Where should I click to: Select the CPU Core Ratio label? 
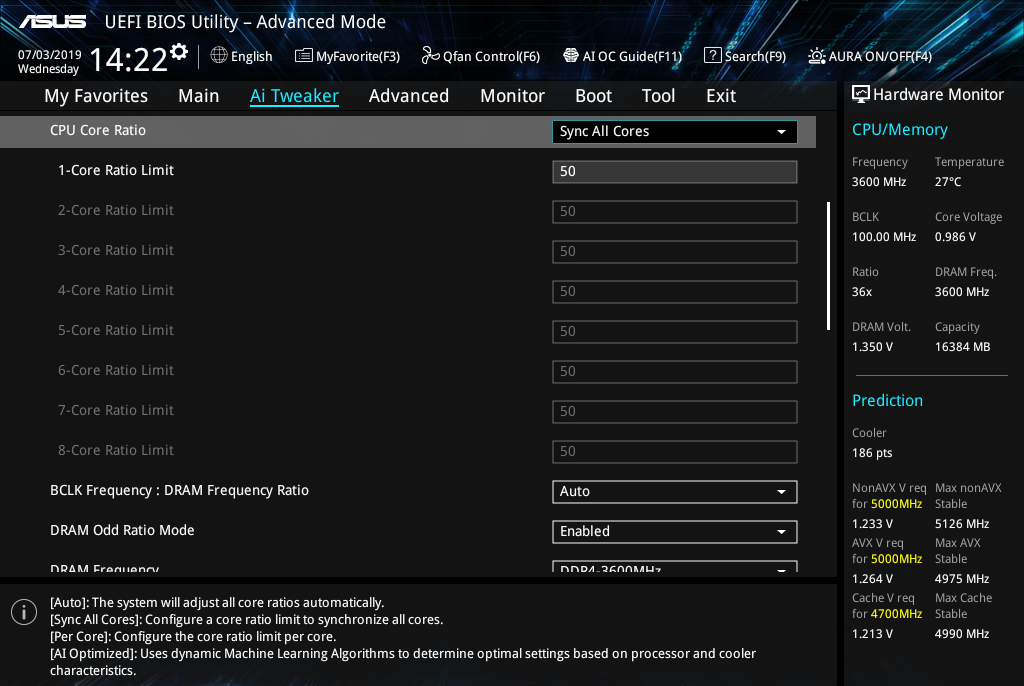(98, 130)
